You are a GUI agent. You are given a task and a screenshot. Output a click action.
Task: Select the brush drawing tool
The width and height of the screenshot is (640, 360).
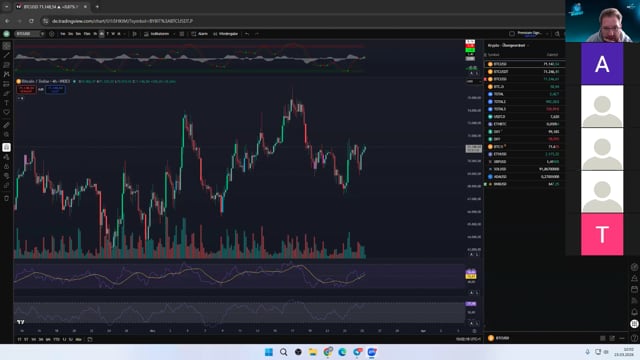click(7, 93)
